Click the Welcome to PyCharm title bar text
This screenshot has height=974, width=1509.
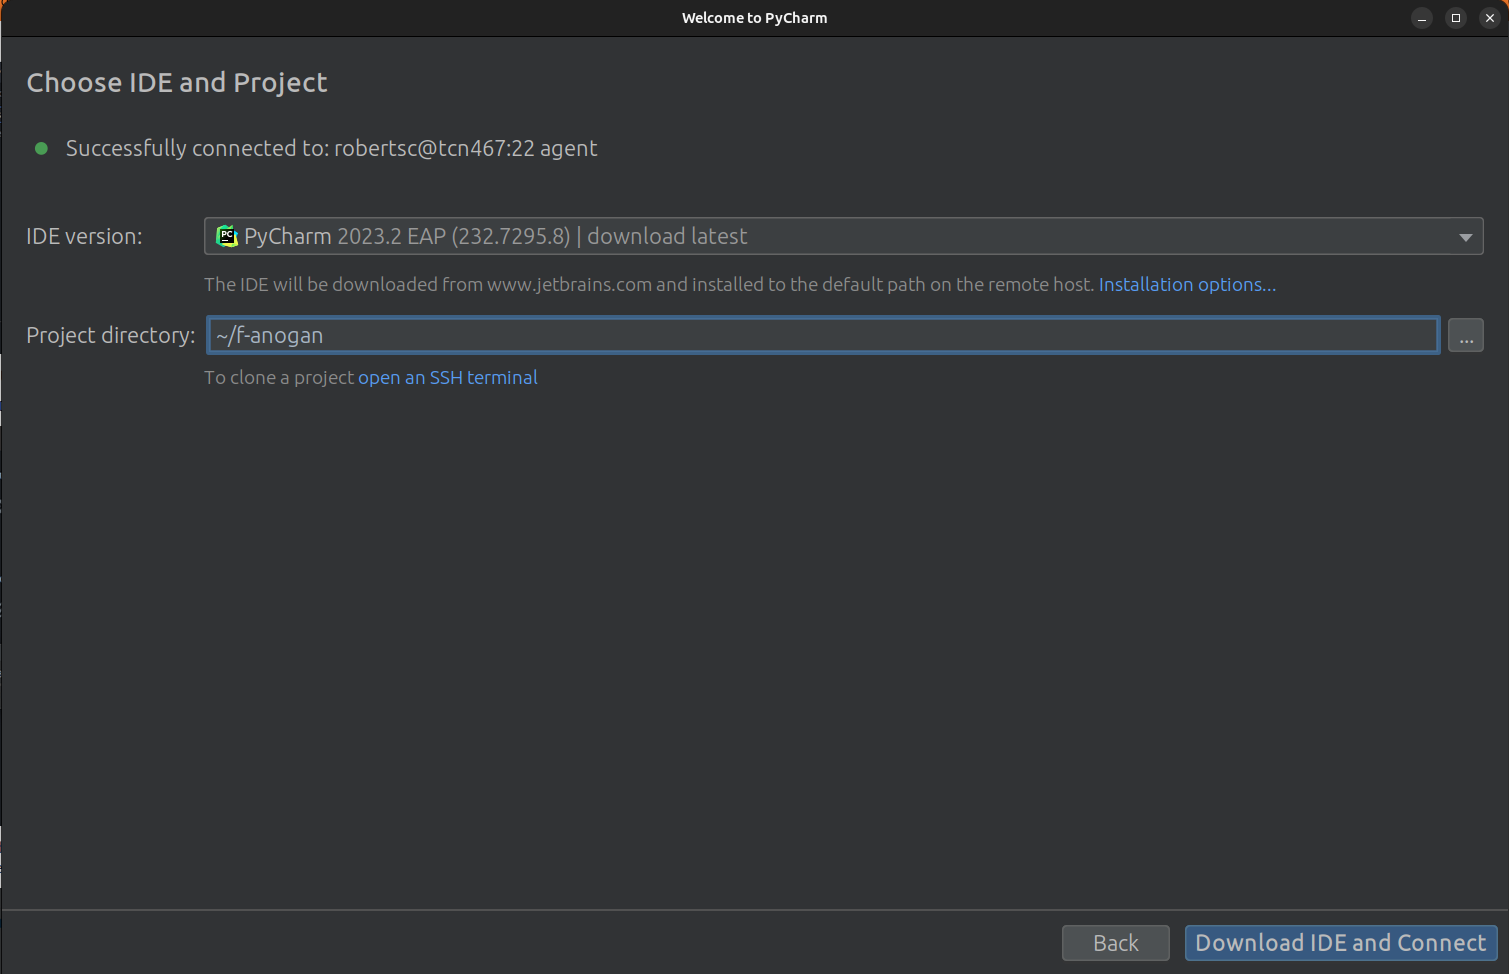pyautogui.click(x=754, y=18)
